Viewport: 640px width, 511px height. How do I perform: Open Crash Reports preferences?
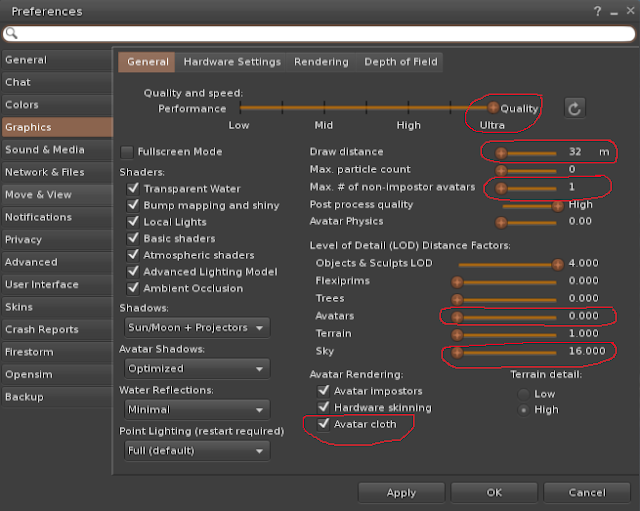click(57, 329)
